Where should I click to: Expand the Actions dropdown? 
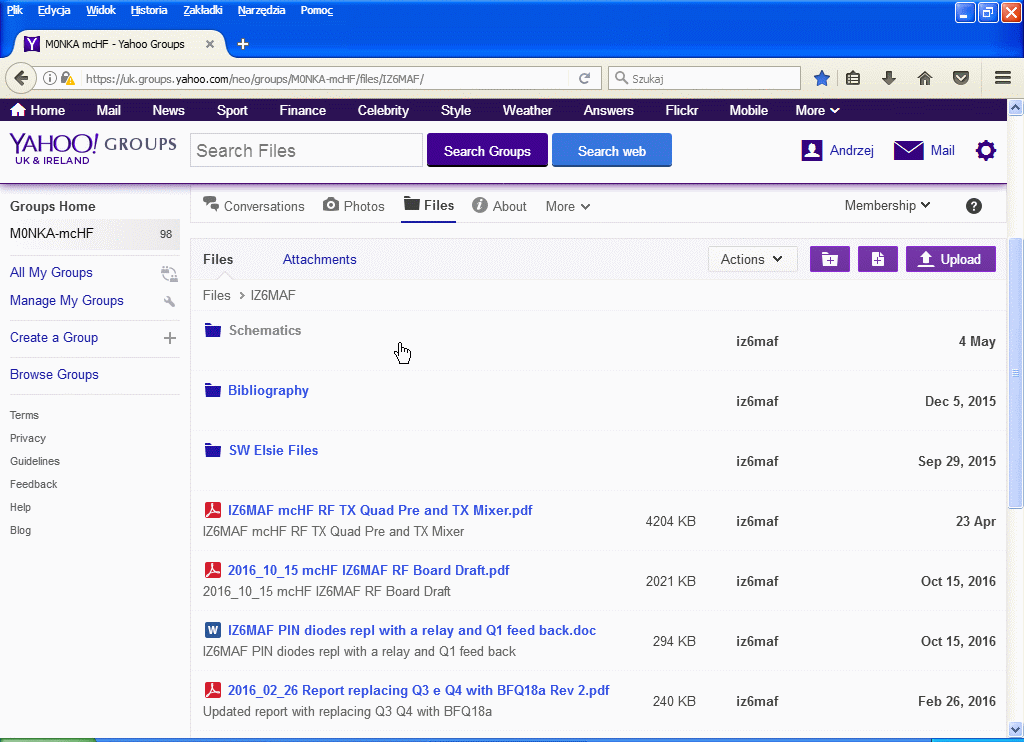tap(752, 259)
